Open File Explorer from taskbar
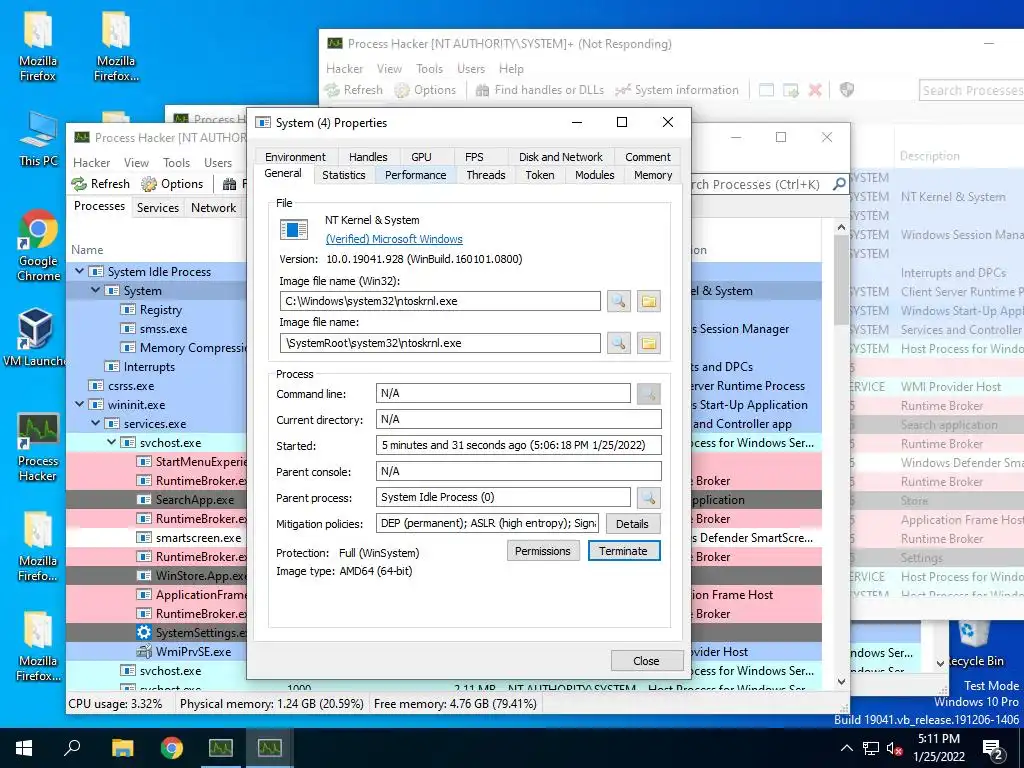 (122, 748)
